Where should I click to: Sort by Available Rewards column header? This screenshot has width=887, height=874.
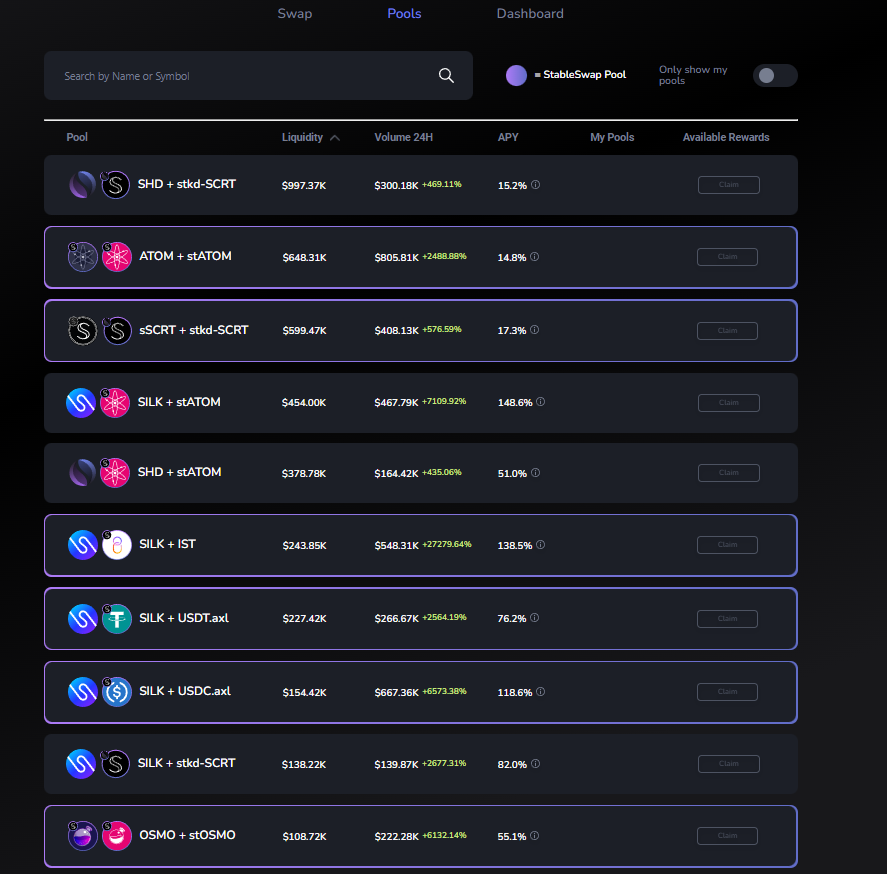[x=726, y=137]
